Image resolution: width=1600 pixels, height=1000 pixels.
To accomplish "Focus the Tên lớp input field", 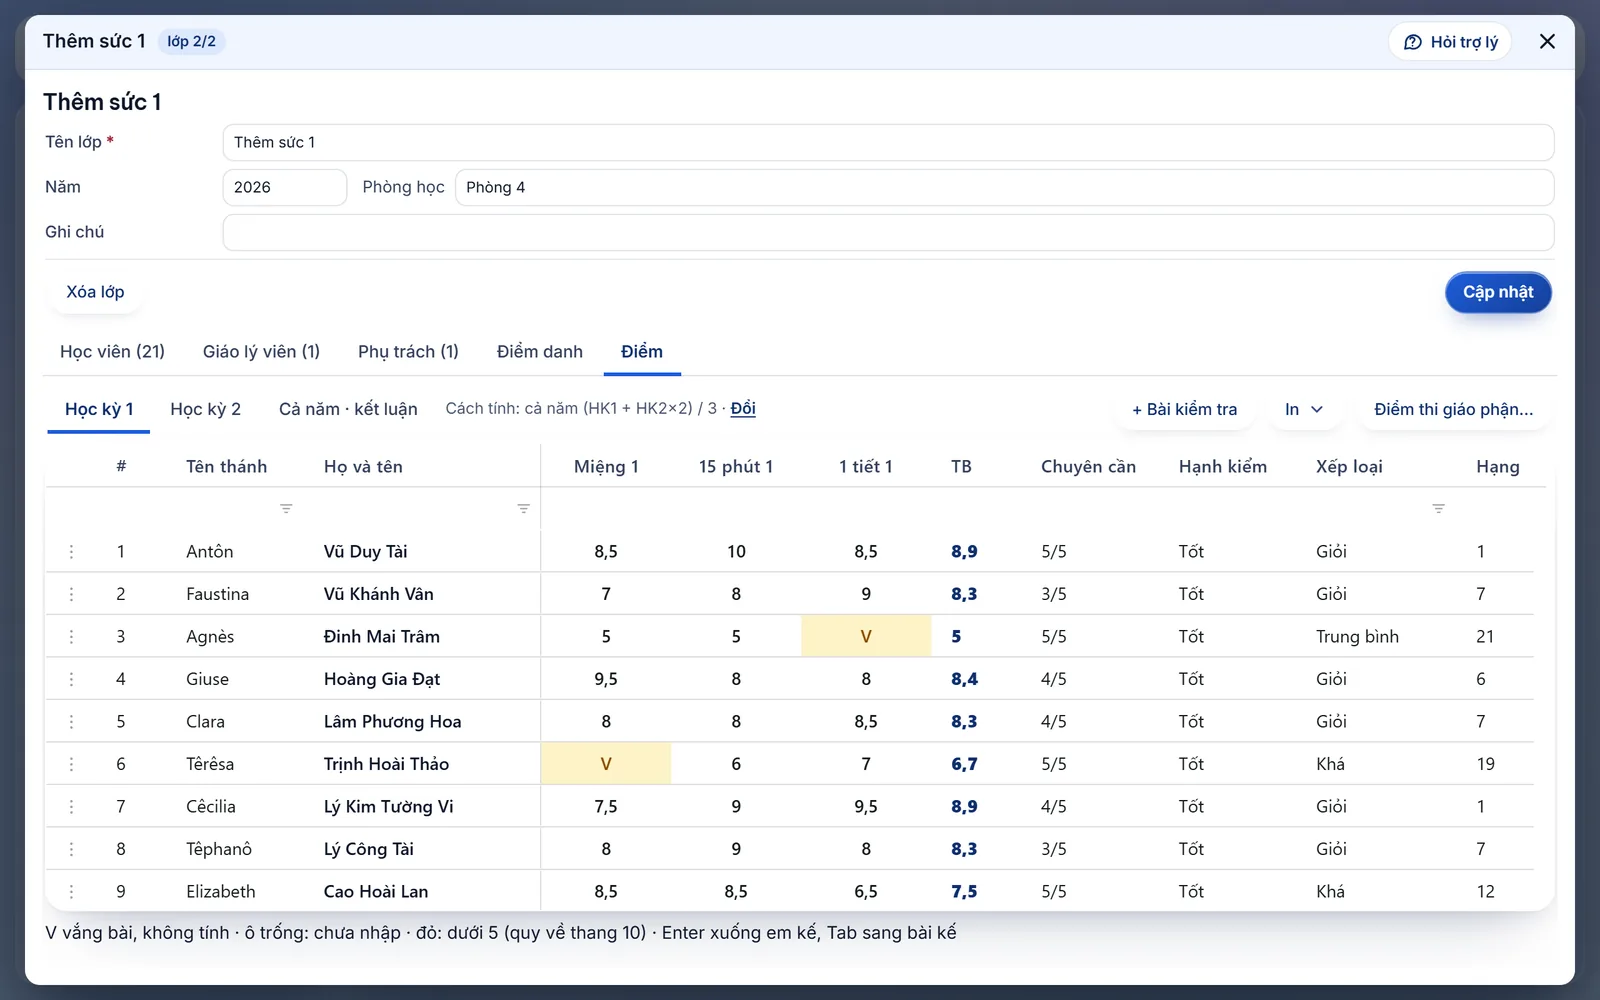I will [888, 142].
